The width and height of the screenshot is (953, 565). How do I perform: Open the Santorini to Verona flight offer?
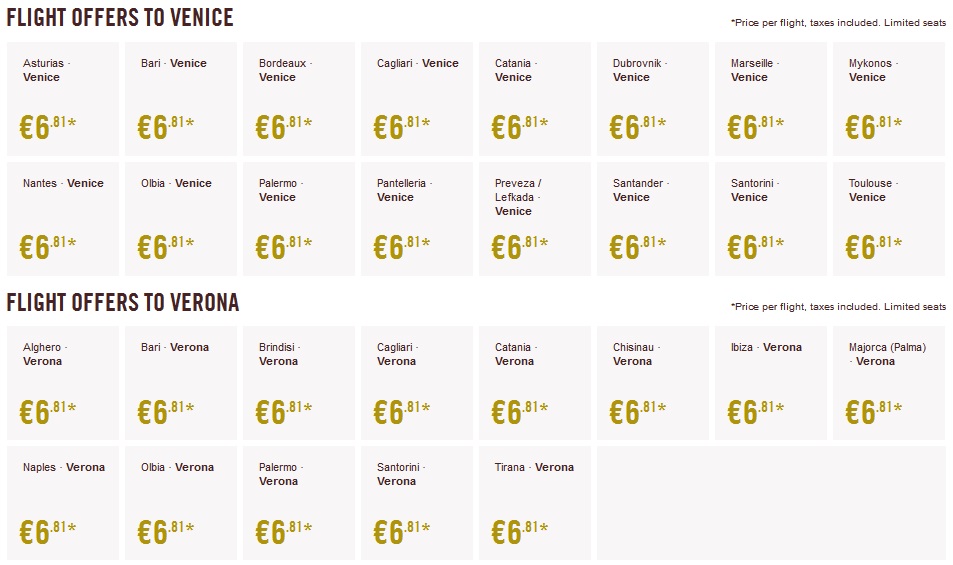pos(416,502)
